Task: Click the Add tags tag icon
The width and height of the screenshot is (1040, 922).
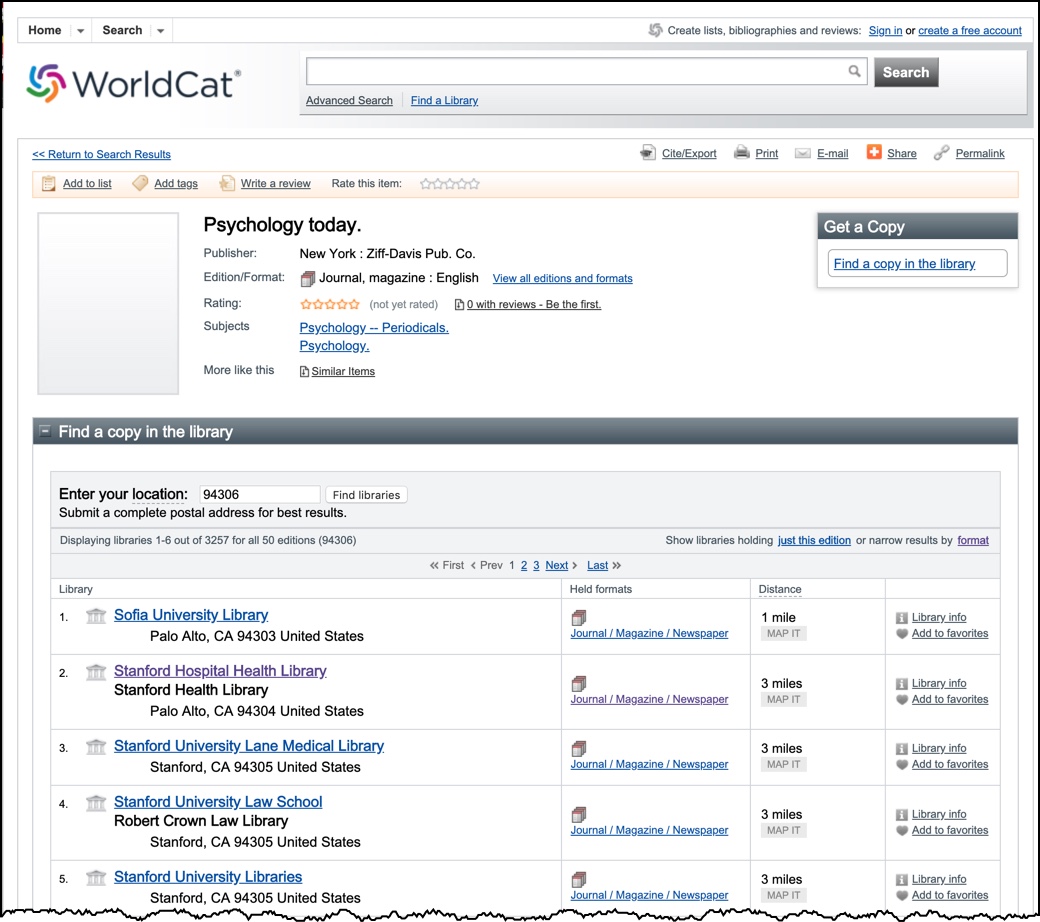Action: point(140,183)
